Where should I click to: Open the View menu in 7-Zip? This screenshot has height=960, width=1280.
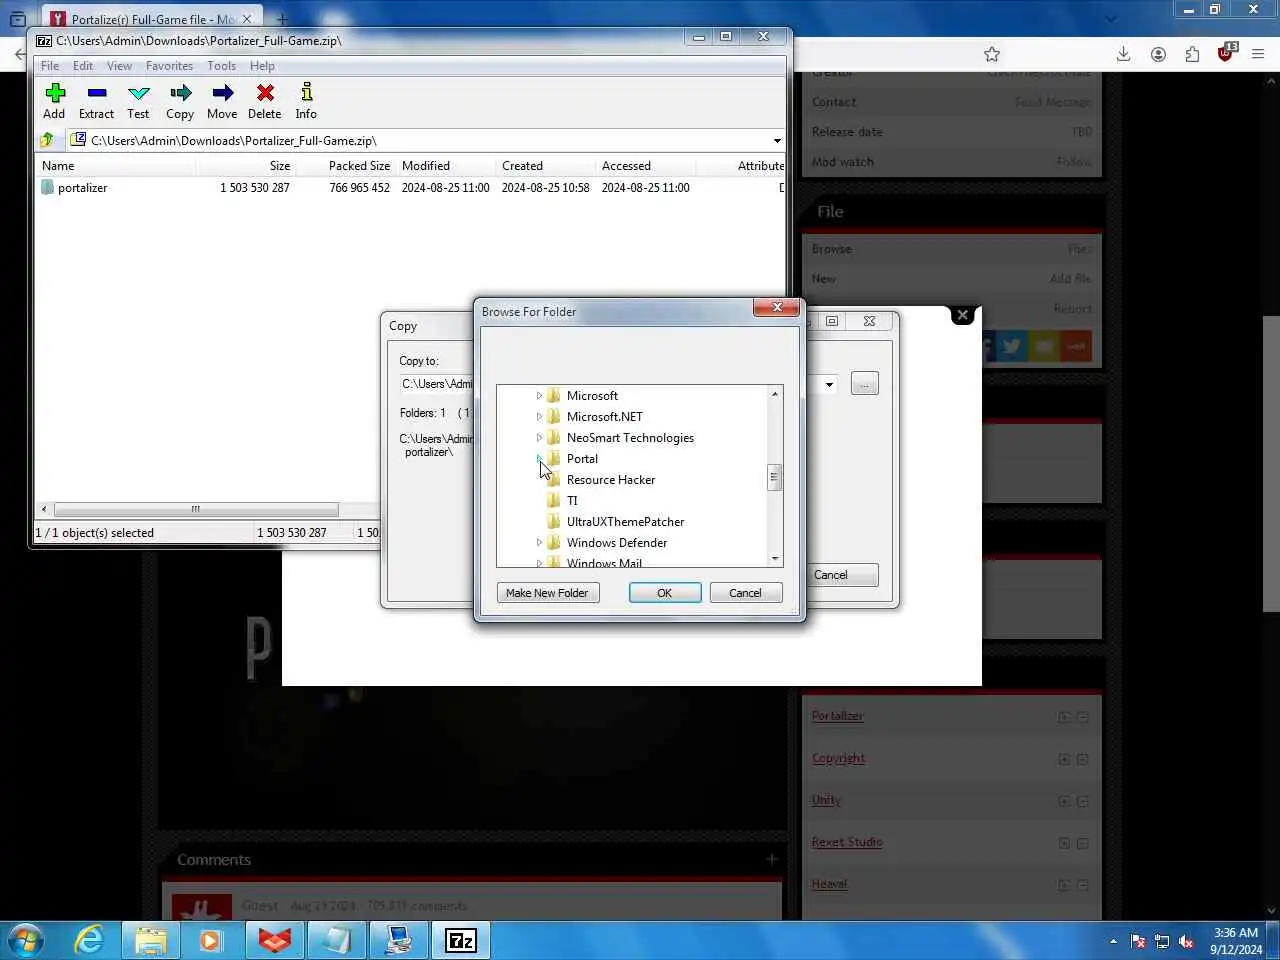[x=119, y=66]
